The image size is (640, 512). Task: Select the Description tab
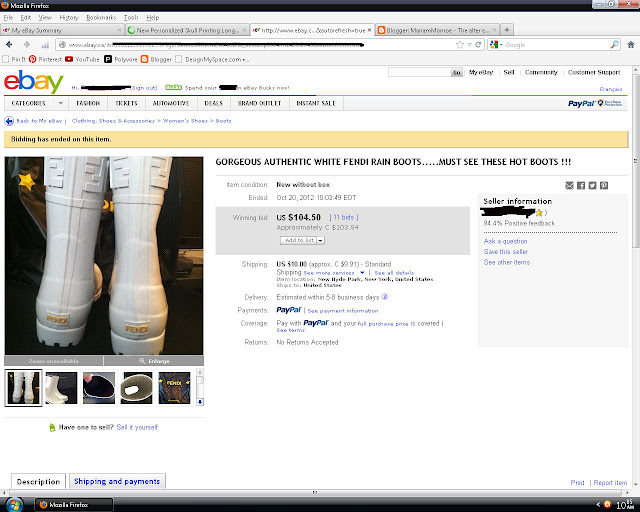pos(38,481)
